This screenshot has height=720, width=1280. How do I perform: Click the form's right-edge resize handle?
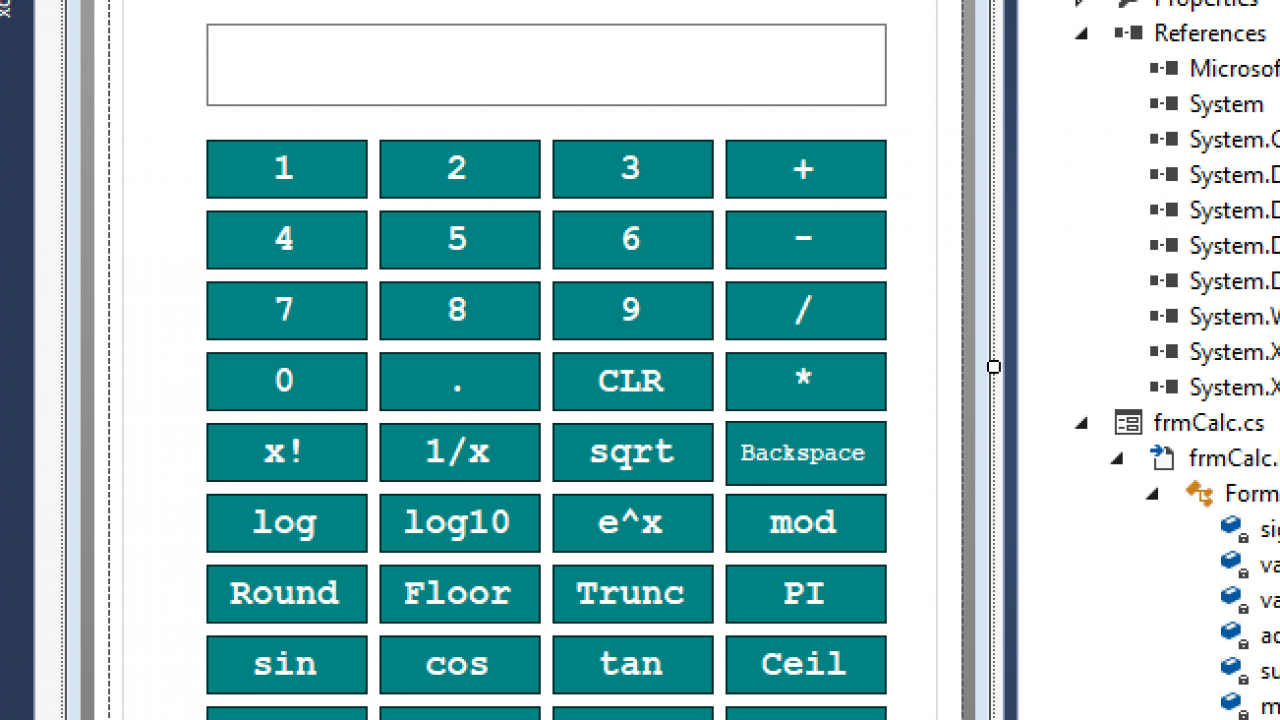pos(994,367)
